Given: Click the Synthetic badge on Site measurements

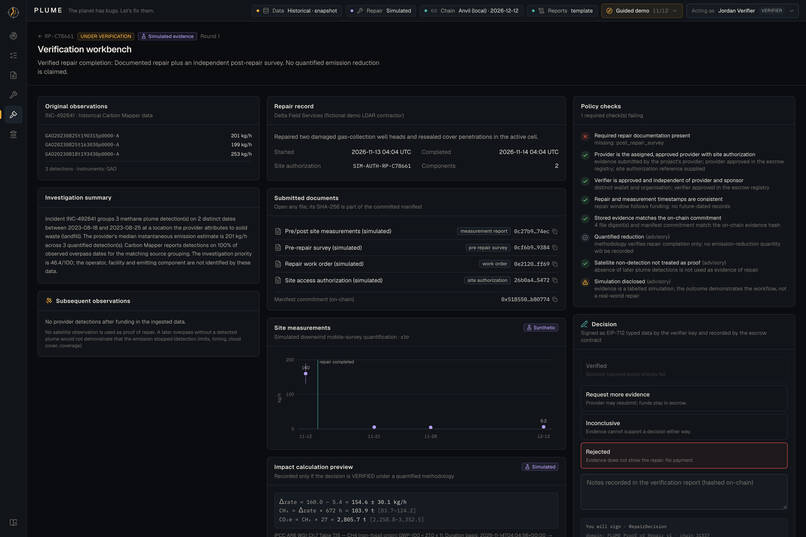Looking at the screenshot, I should (x=541, y=328).
